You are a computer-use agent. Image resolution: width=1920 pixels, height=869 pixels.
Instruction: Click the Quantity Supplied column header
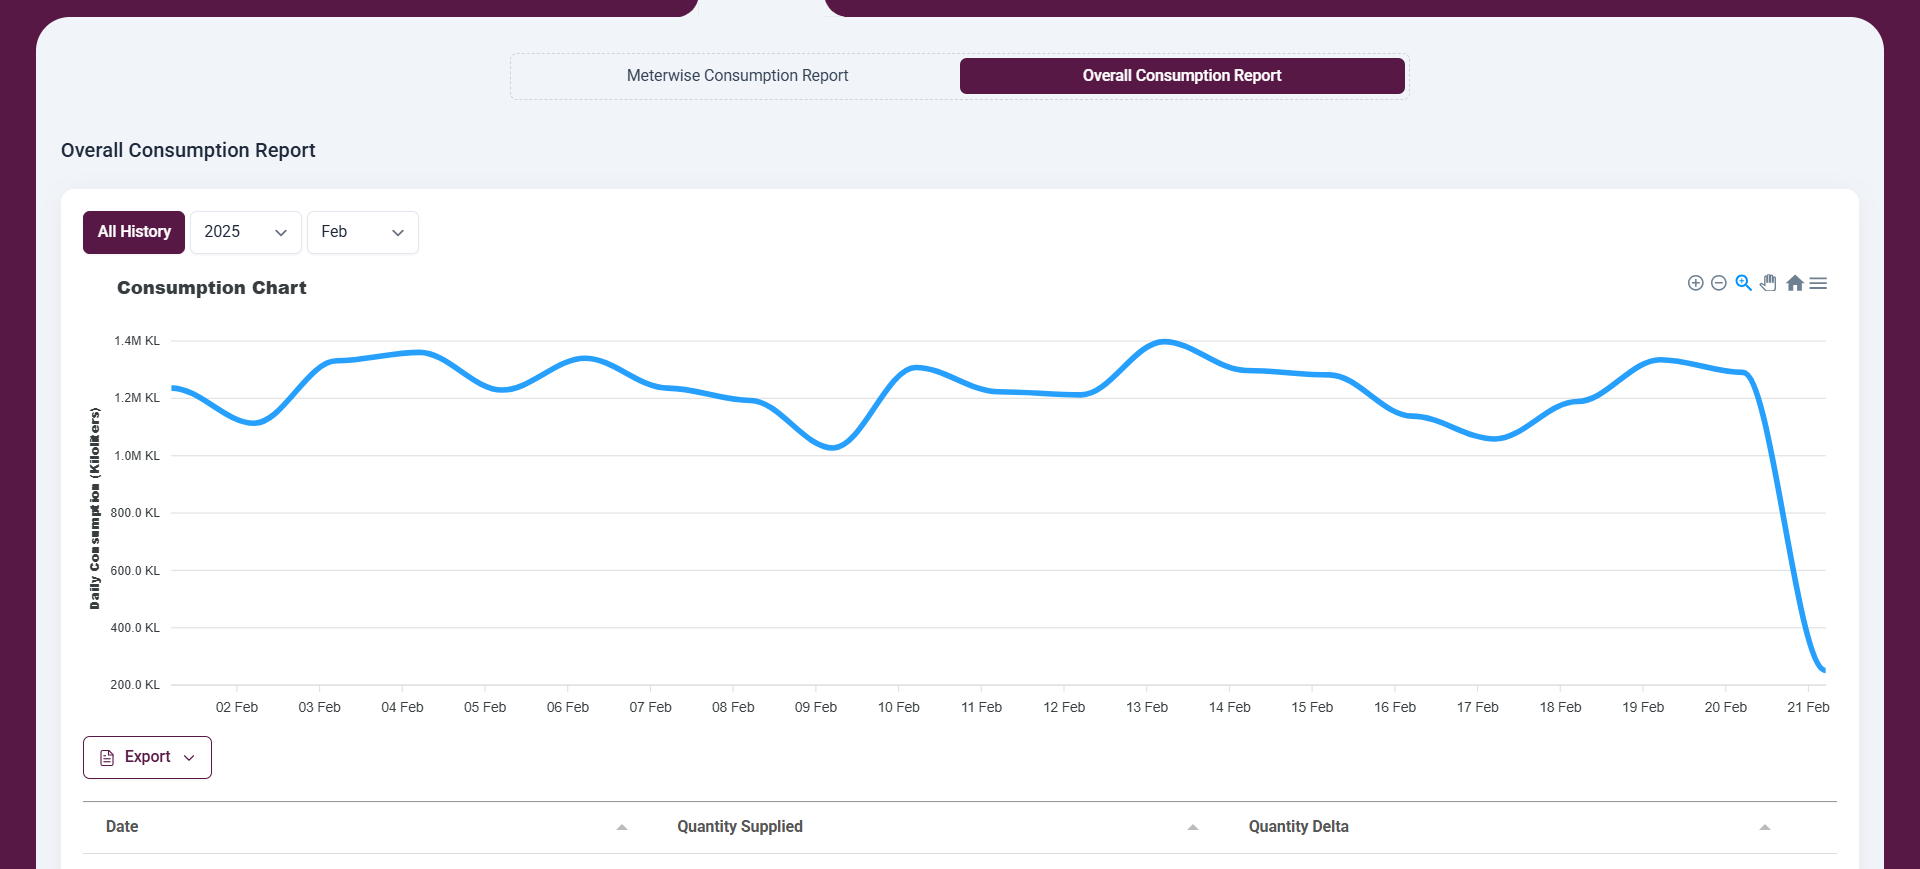739,827
